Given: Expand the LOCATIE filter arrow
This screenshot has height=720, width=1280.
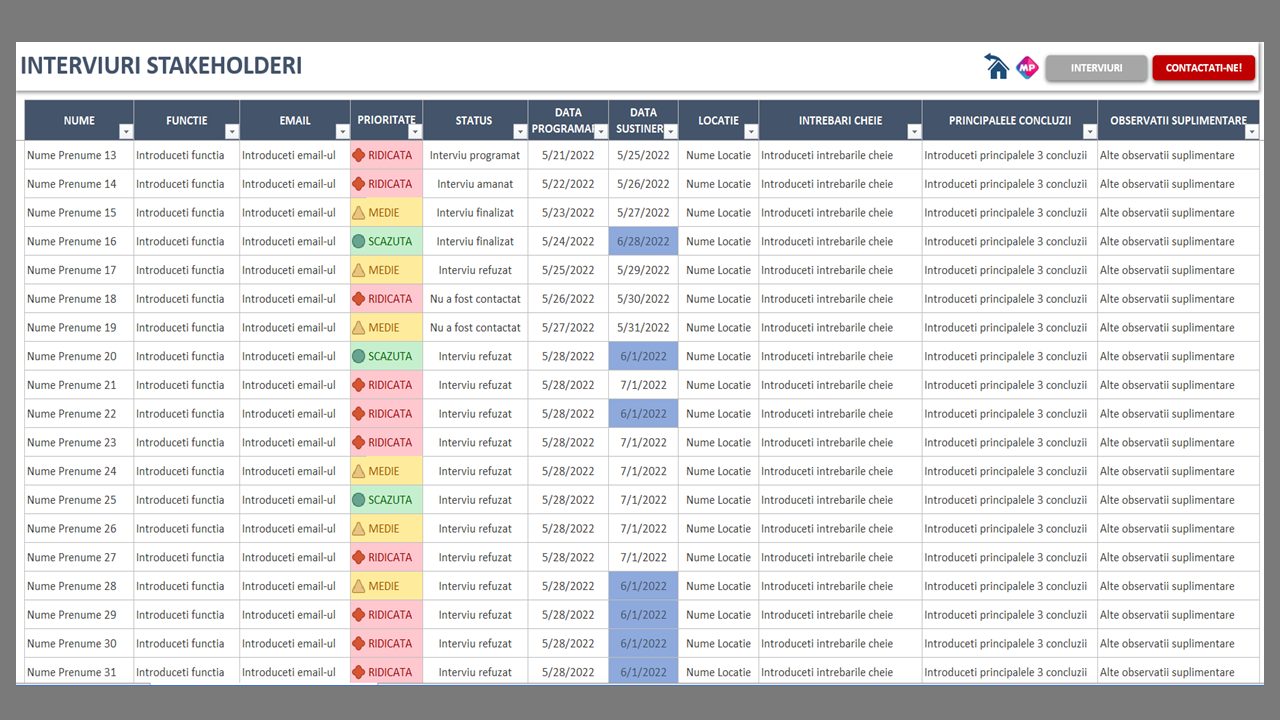Looking at the screenshot, I should (751, 132).
